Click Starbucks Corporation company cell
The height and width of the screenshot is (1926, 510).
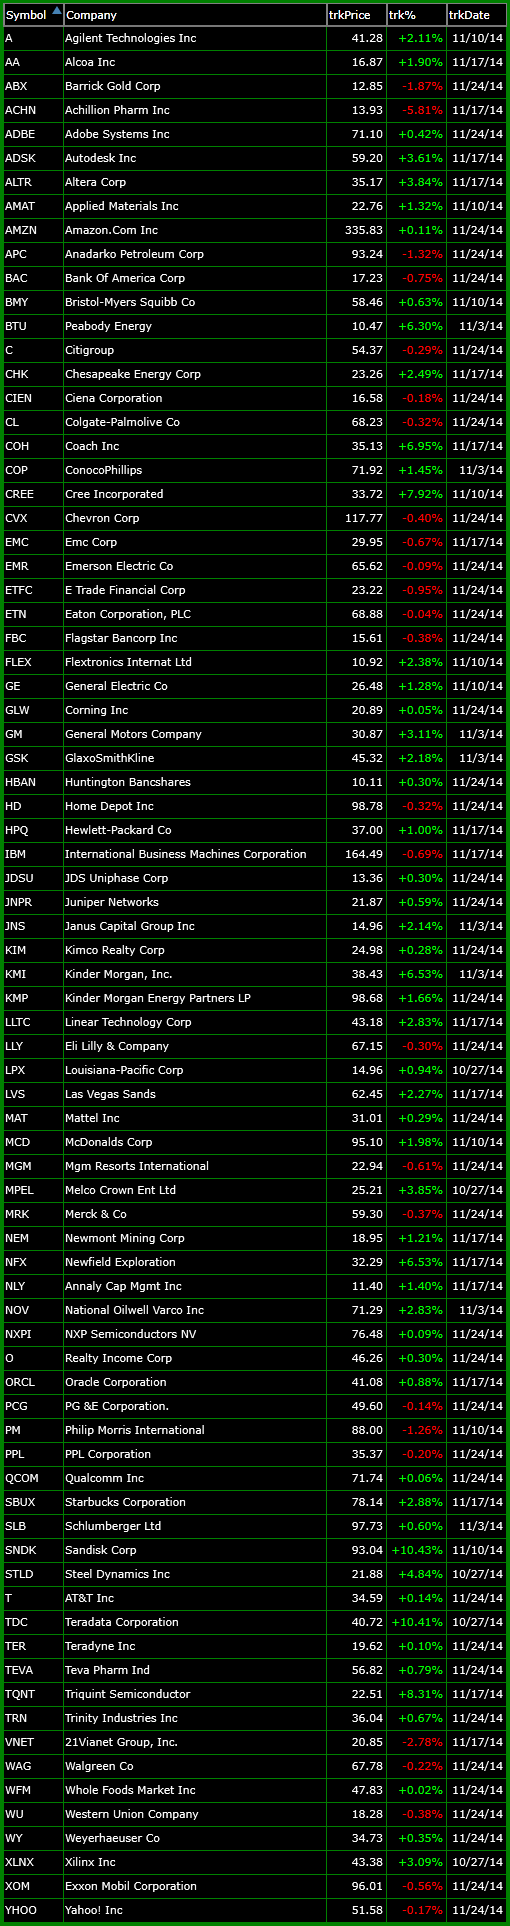195,1502
